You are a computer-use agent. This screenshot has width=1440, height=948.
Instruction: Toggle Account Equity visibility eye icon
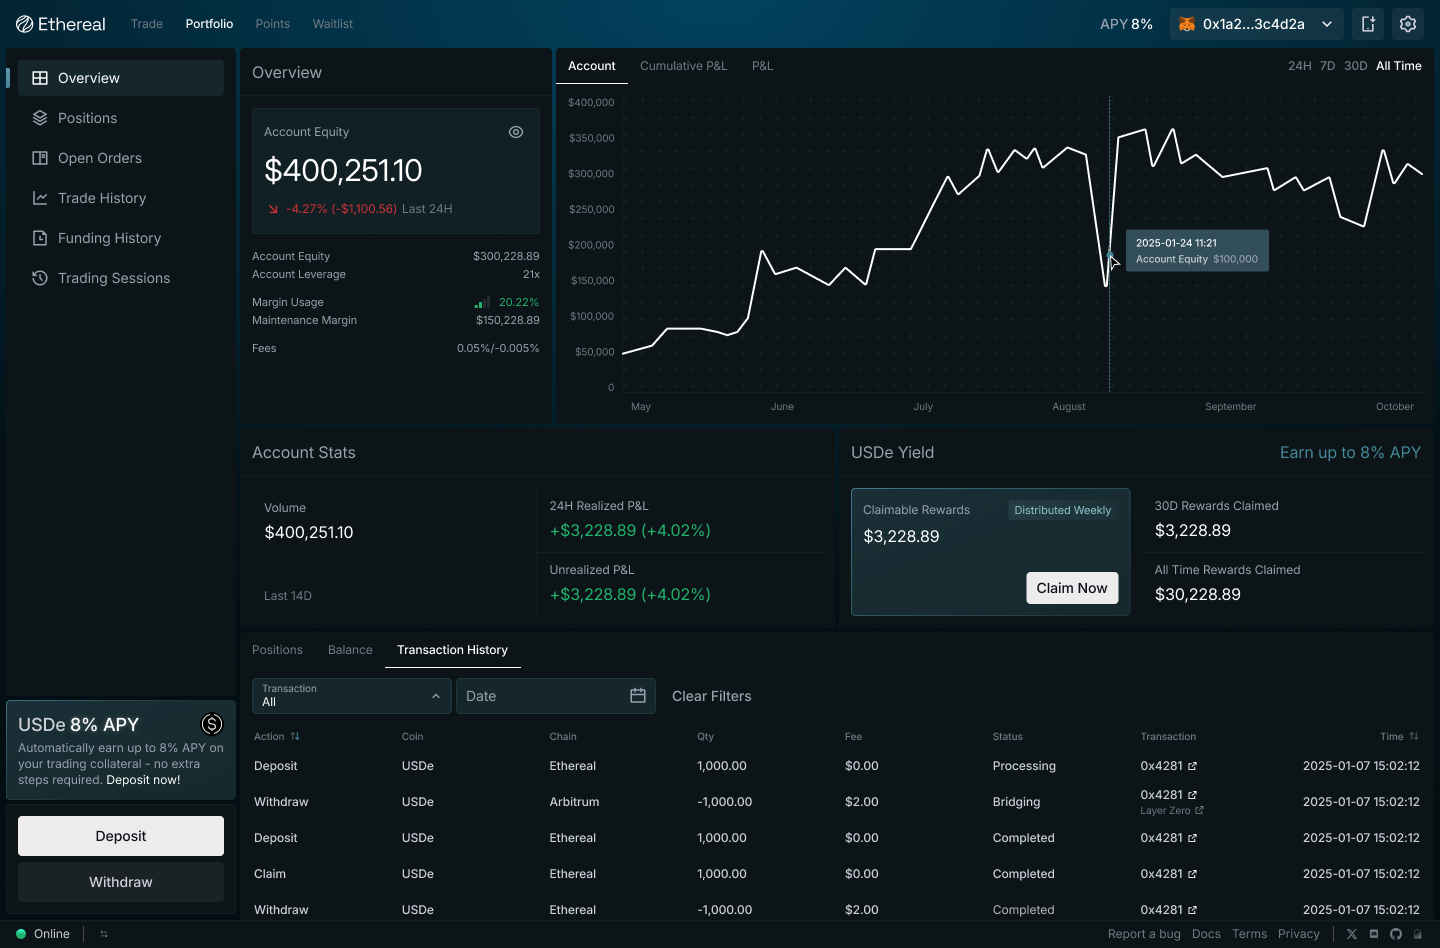(x=516, y=132)
